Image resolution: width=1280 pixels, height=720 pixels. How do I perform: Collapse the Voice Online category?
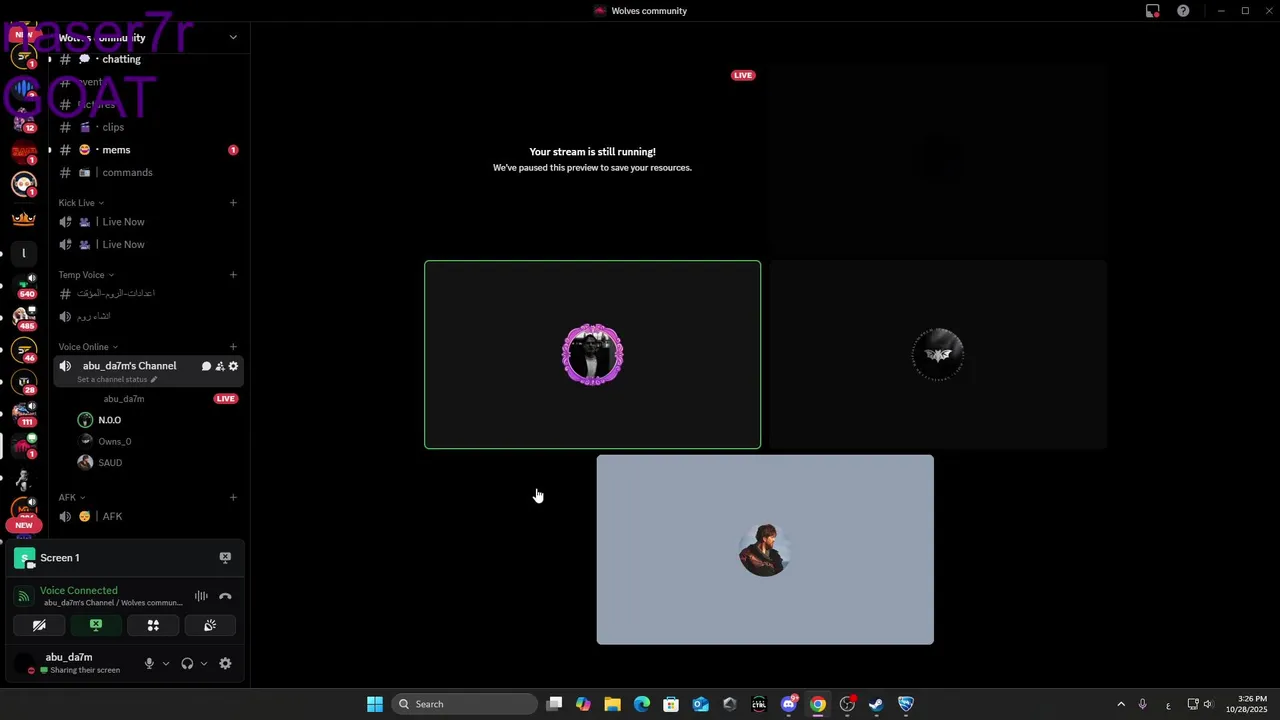click(88, 347)
